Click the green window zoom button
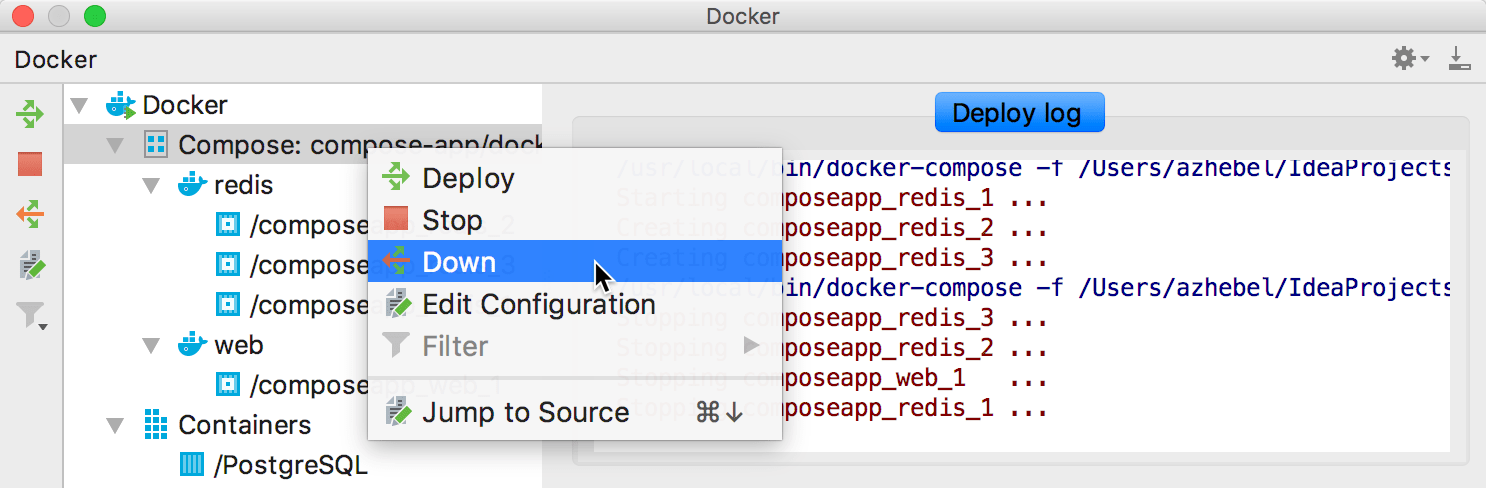Image resolution: width=1486 pixels, height=488 pixels. tap(95, 16)
